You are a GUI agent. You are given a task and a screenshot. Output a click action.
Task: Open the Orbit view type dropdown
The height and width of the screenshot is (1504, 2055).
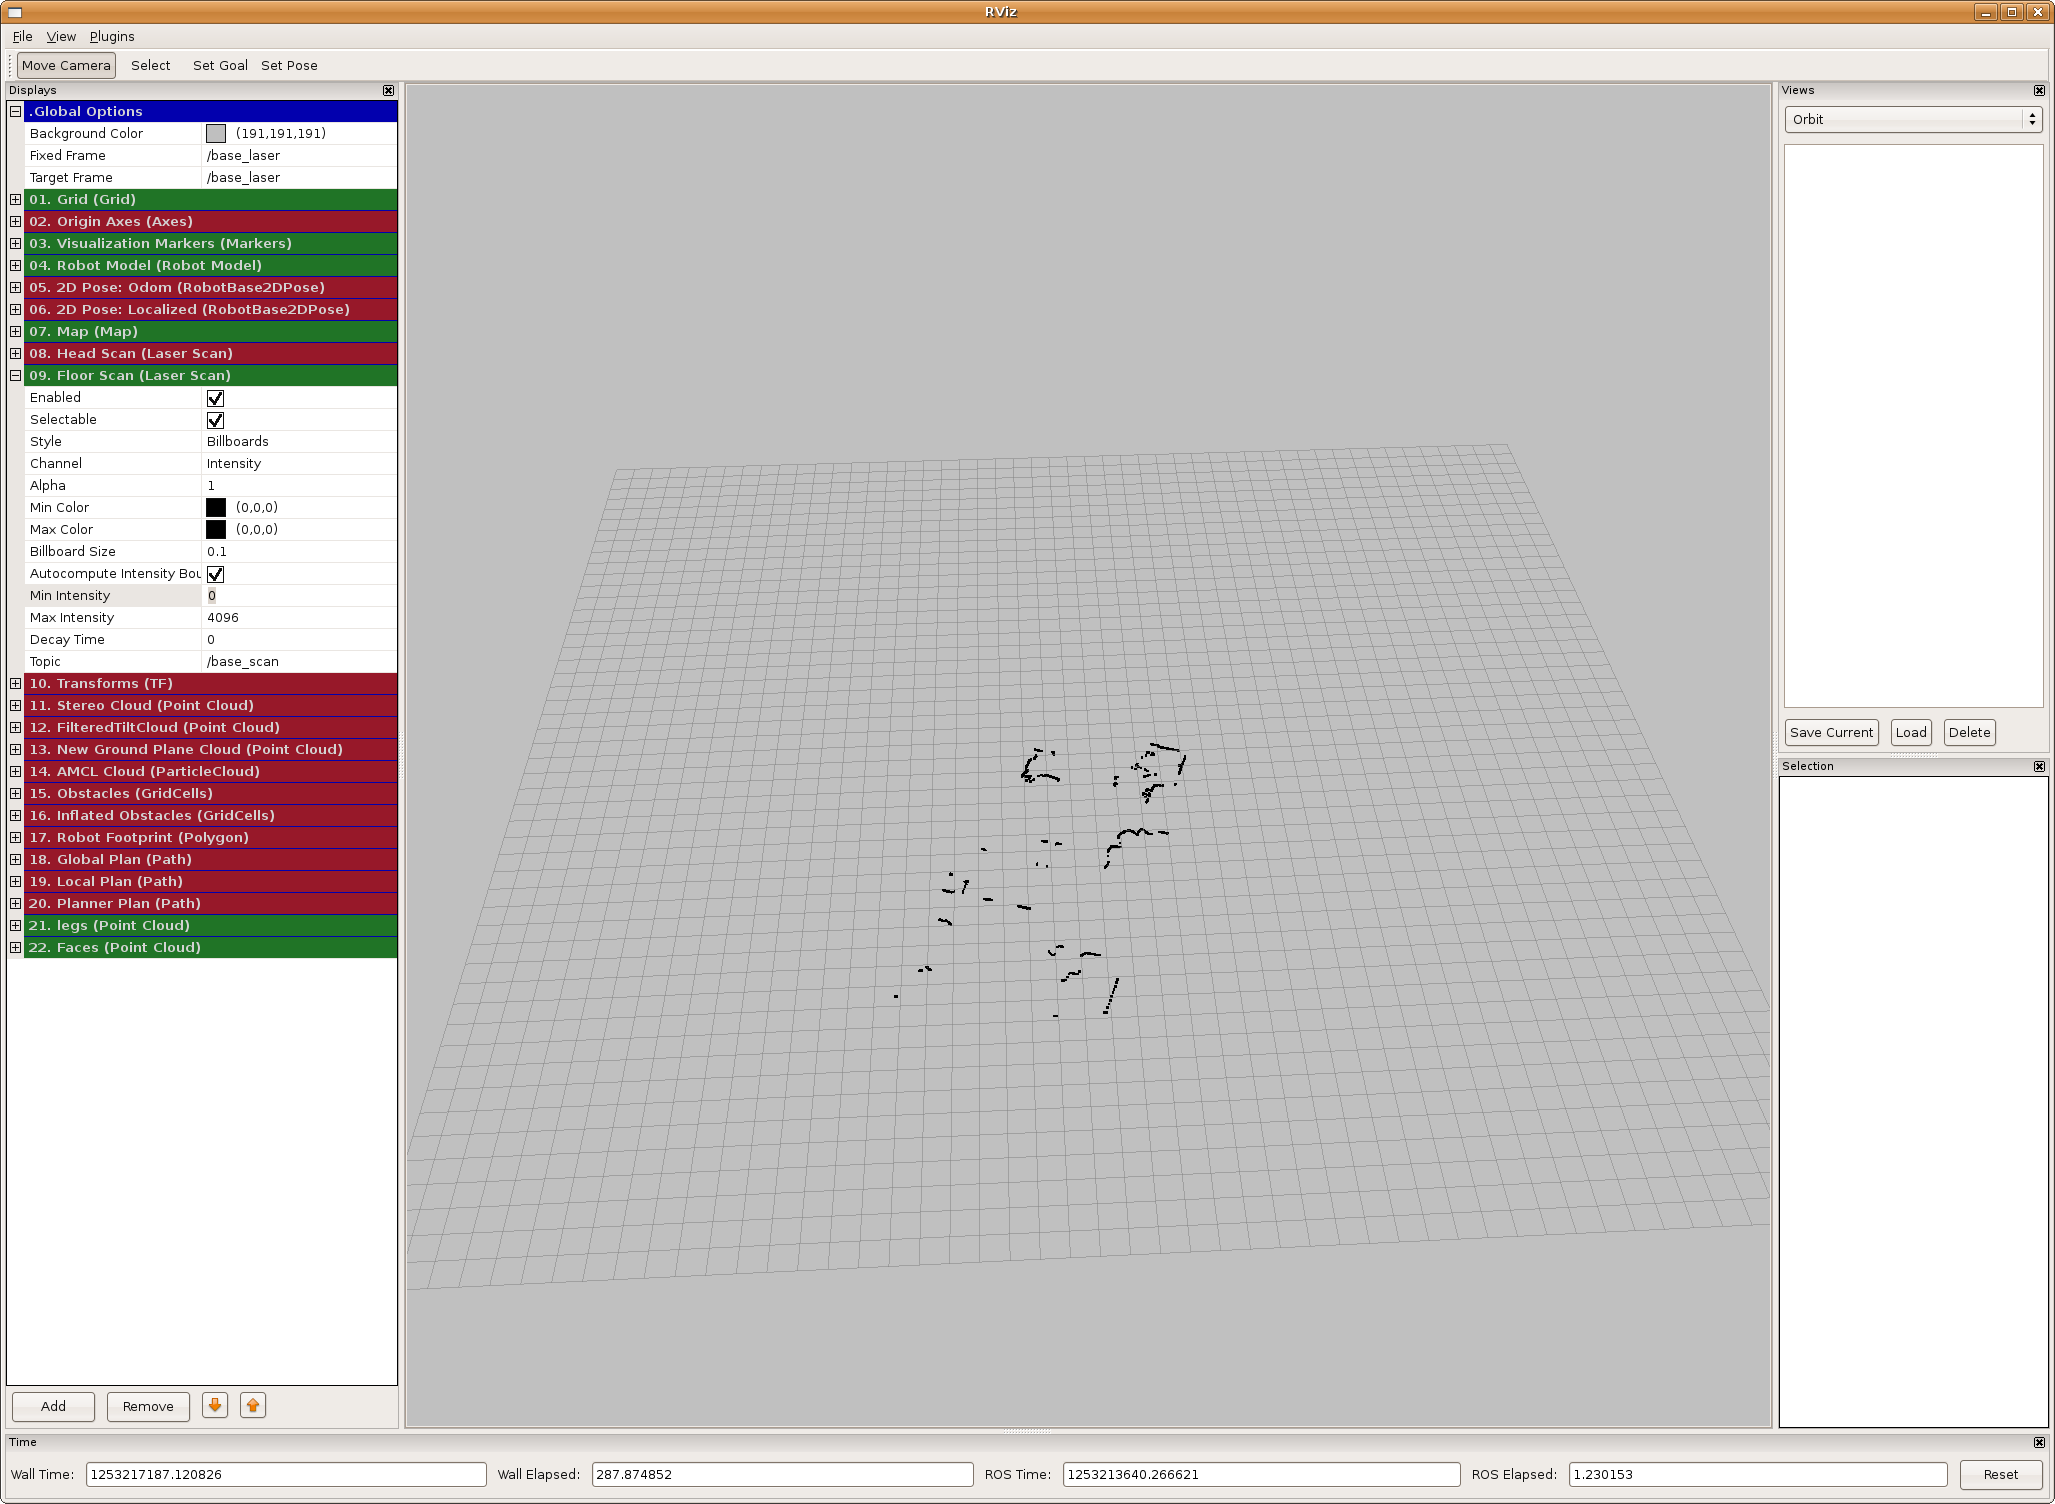[x=1912, y=119]
